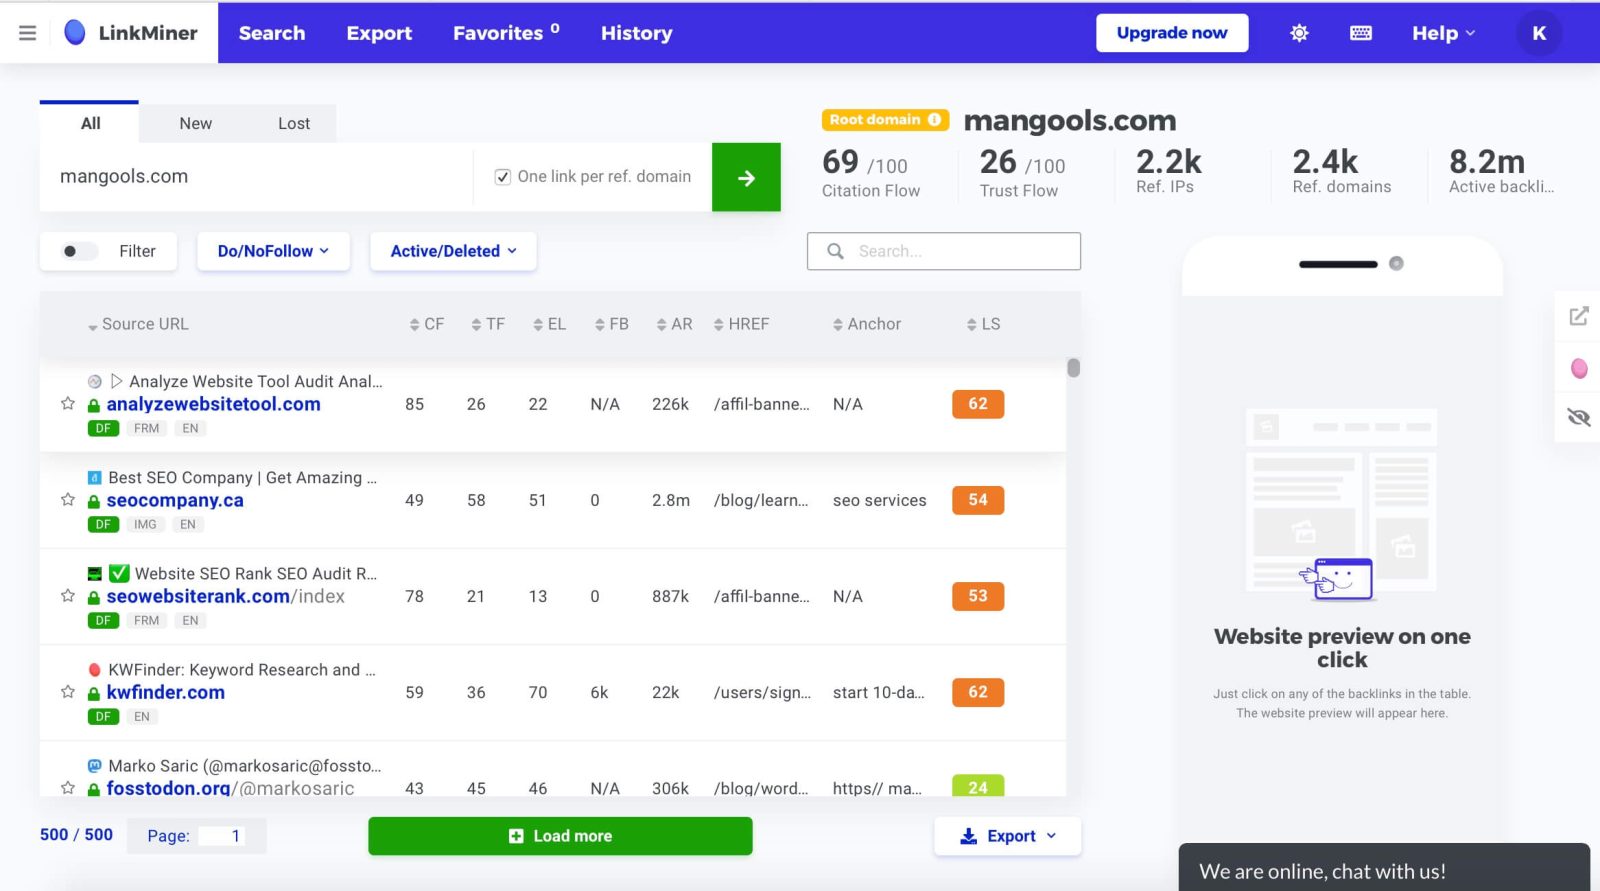This screenshot has height=891, width=1600.
Task: Sort by Anchor column header
Action: (867, 324)
